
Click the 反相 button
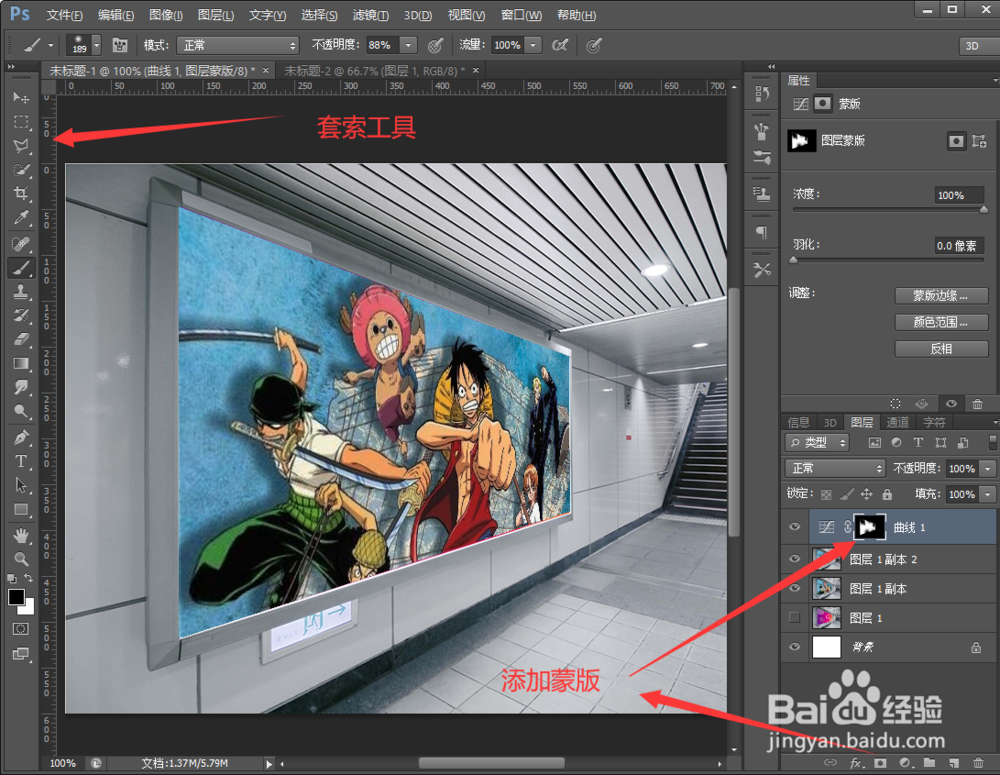[x=941, y=349]
